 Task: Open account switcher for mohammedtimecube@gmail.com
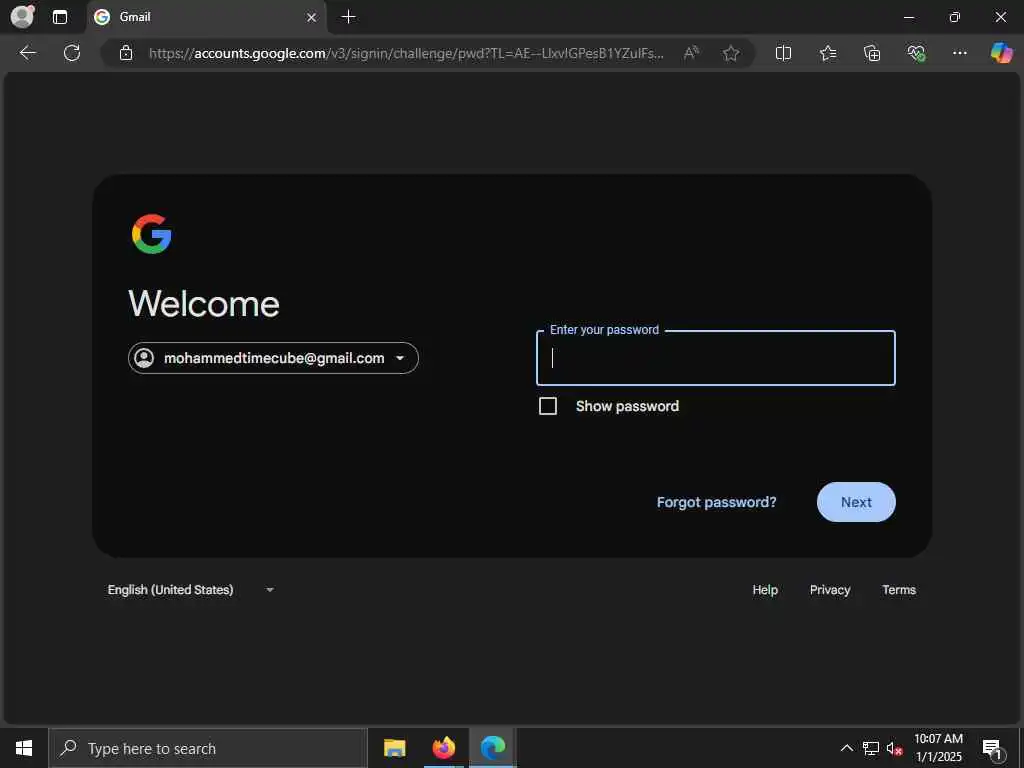(273, 358)
